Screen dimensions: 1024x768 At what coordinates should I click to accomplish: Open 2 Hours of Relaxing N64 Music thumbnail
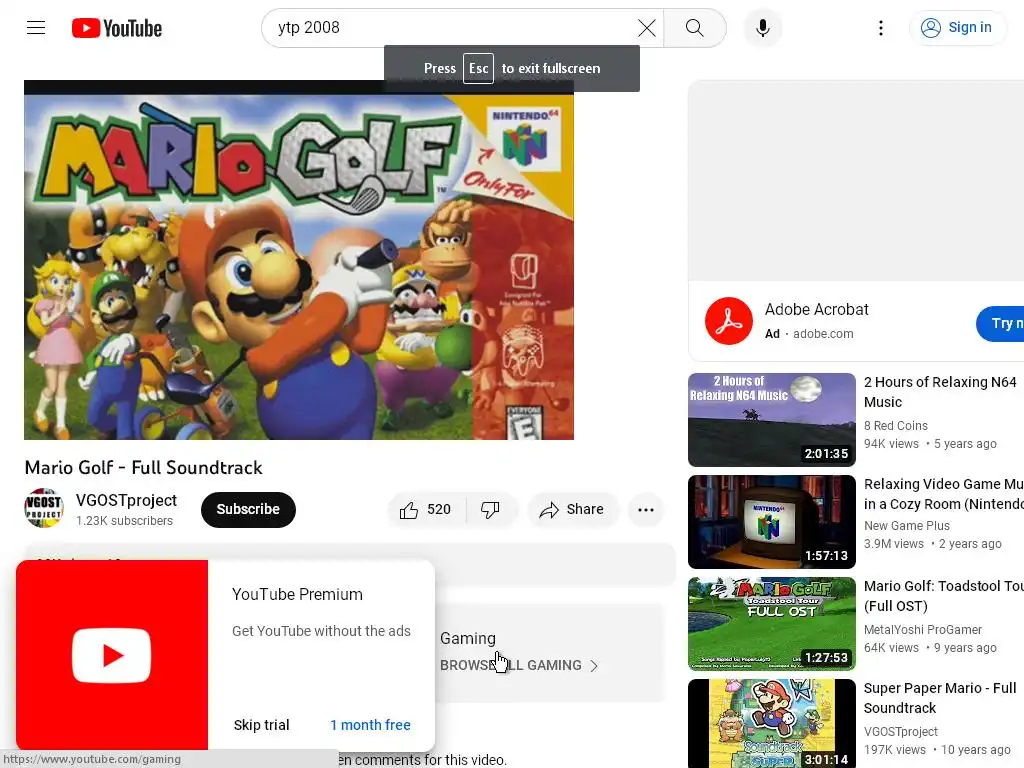tap(771, 420)
